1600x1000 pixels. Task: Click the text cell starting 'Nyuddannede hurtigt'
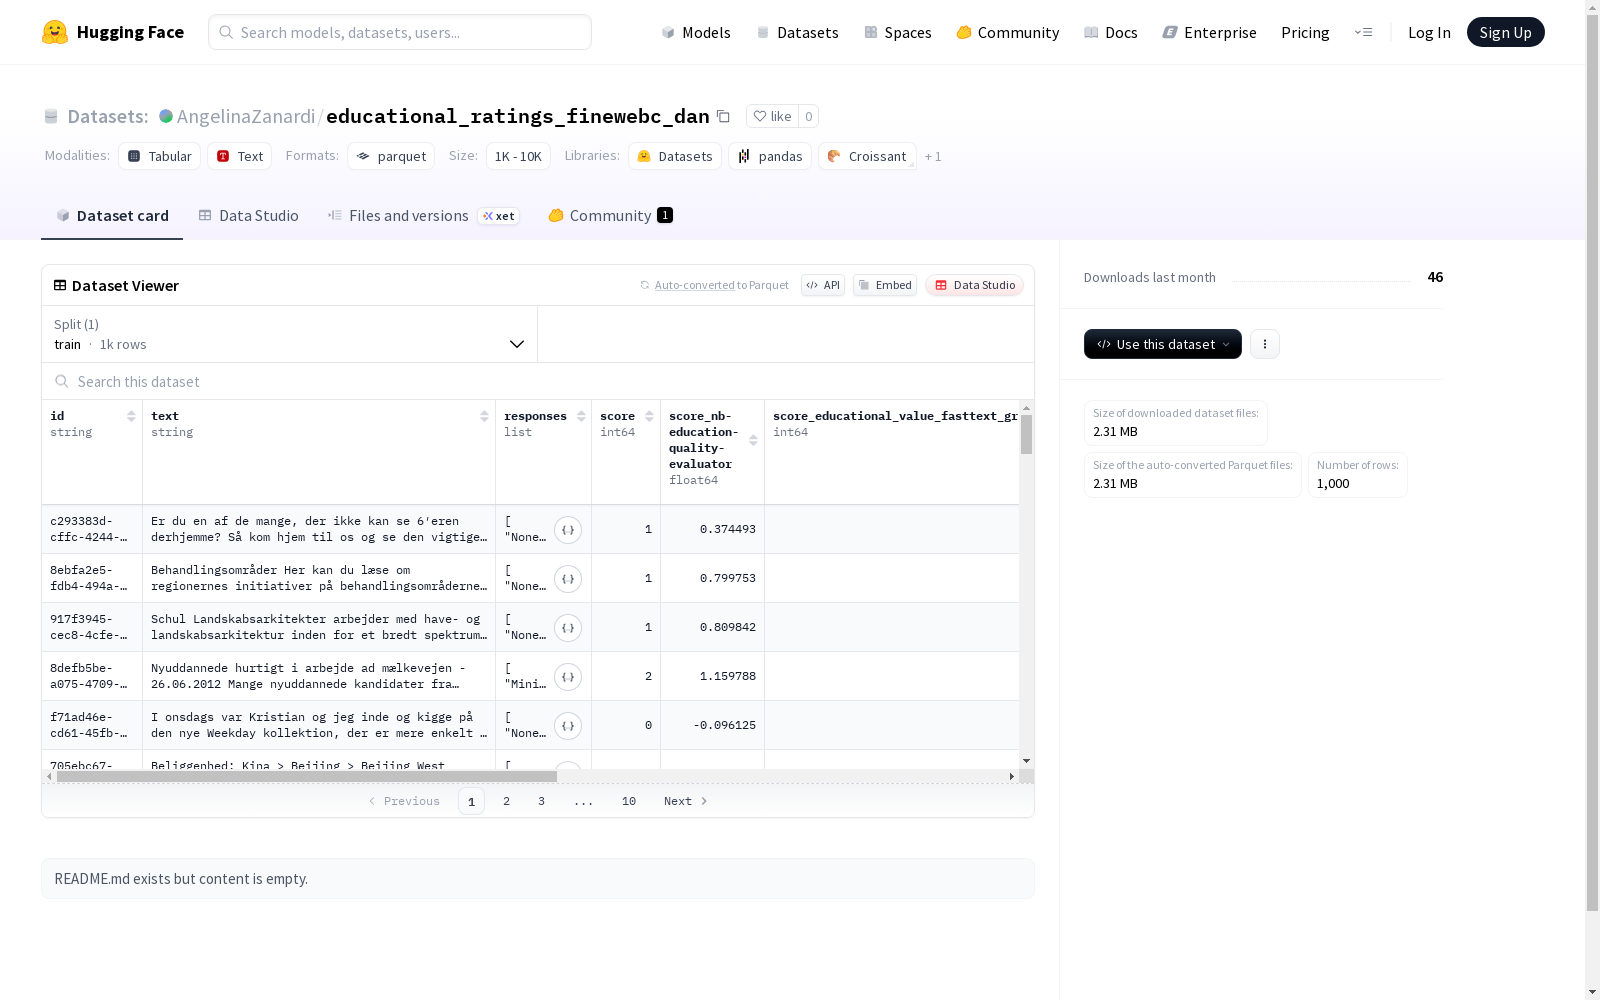point(319,676)
